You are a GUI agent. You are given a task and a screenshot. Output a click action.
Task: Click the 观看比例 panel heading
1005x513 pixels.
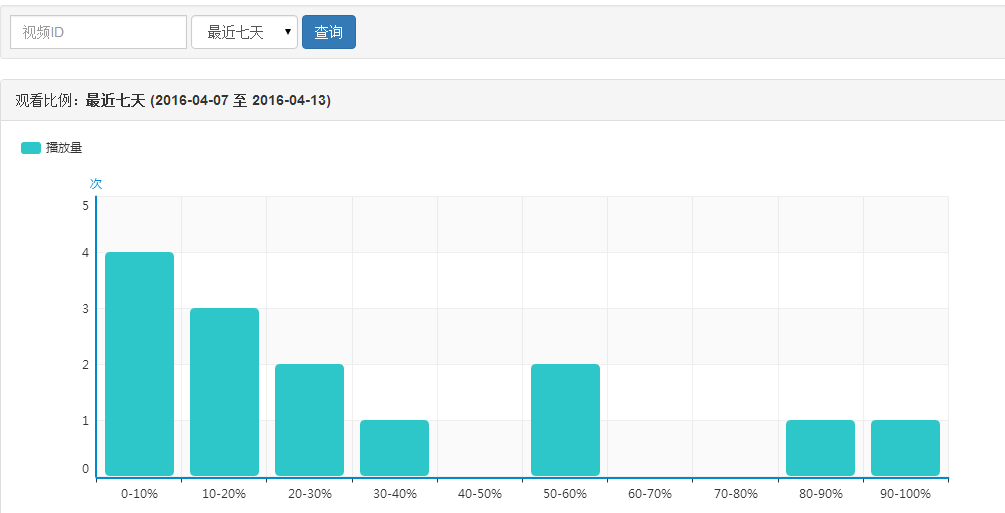pos(173,100)
